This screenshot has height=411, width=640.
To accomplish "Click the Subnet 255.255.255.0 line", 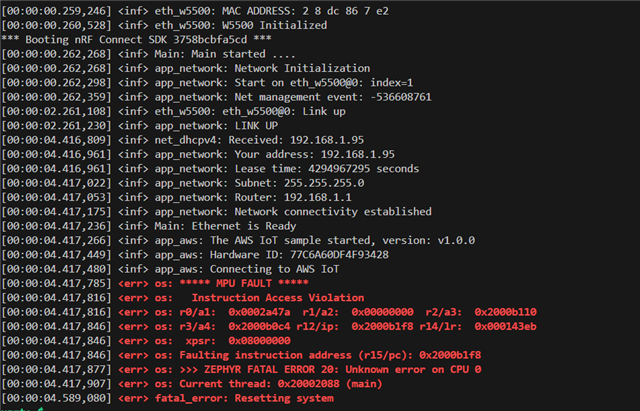I will coord(183,183).
